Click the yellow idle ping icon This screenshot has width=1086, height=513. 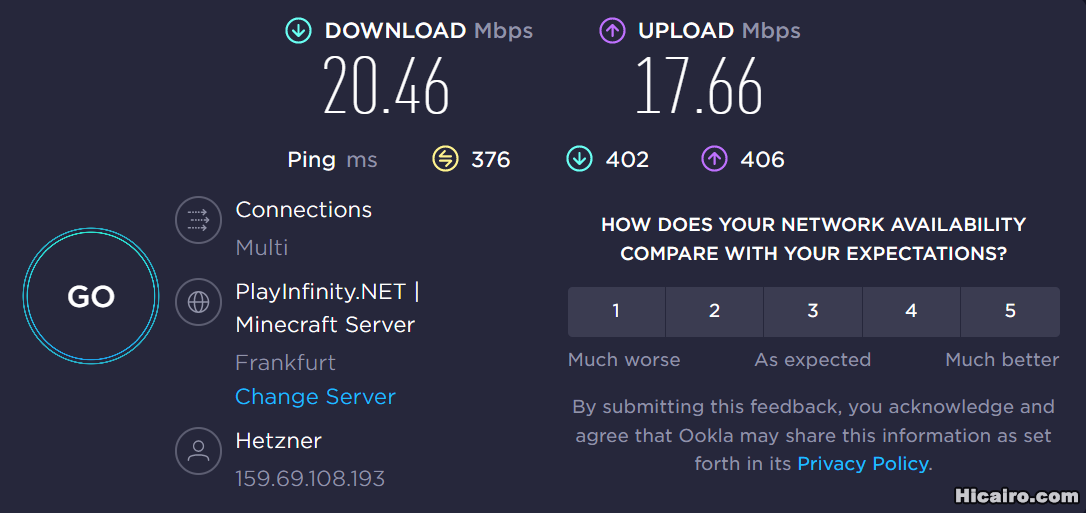[445, 159]
